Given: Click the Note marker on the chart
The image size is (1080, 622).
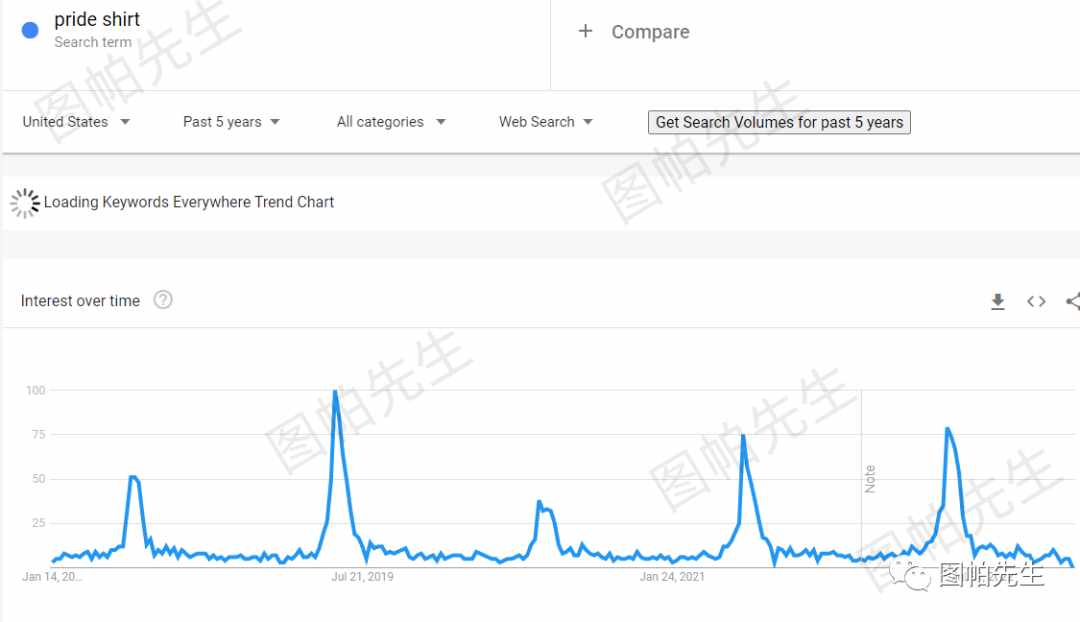Looking at the screenshot, I should click(x=869, y=479).
